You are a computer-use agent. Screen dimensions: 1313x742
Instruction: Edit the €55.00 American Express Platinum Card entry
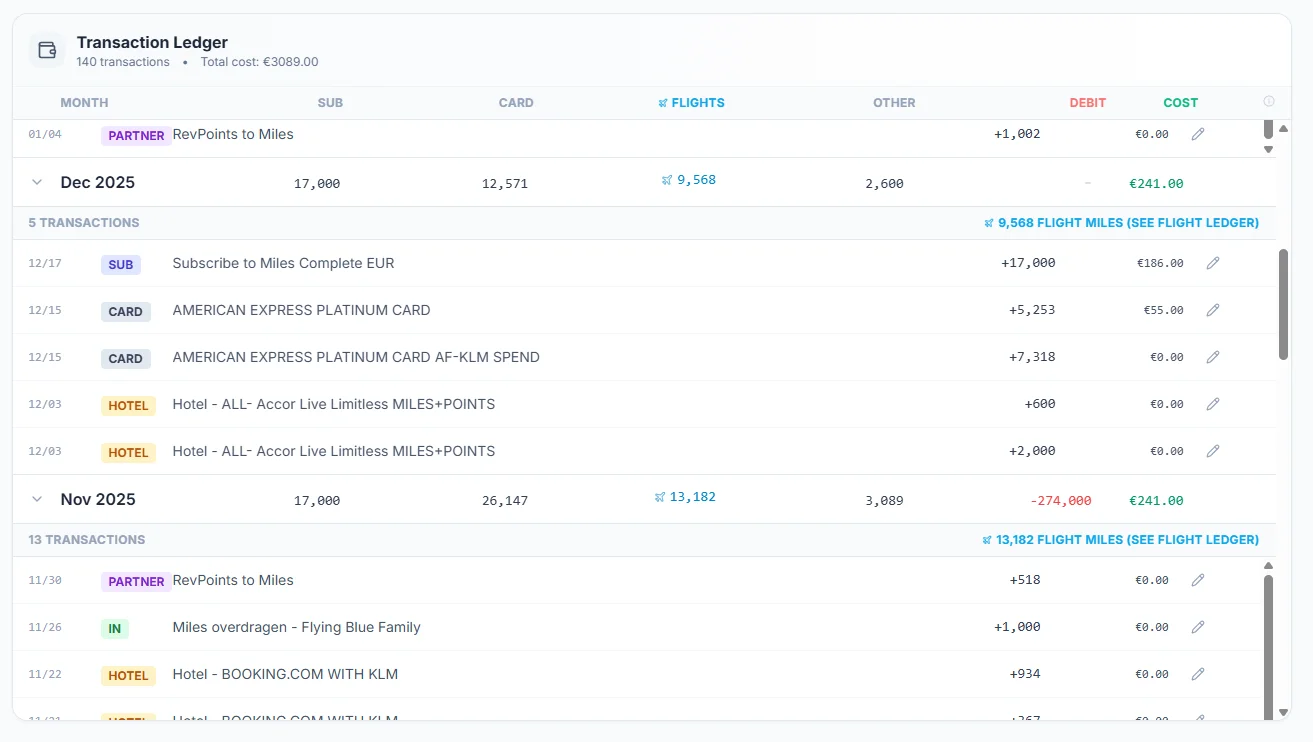[1213, 310]
